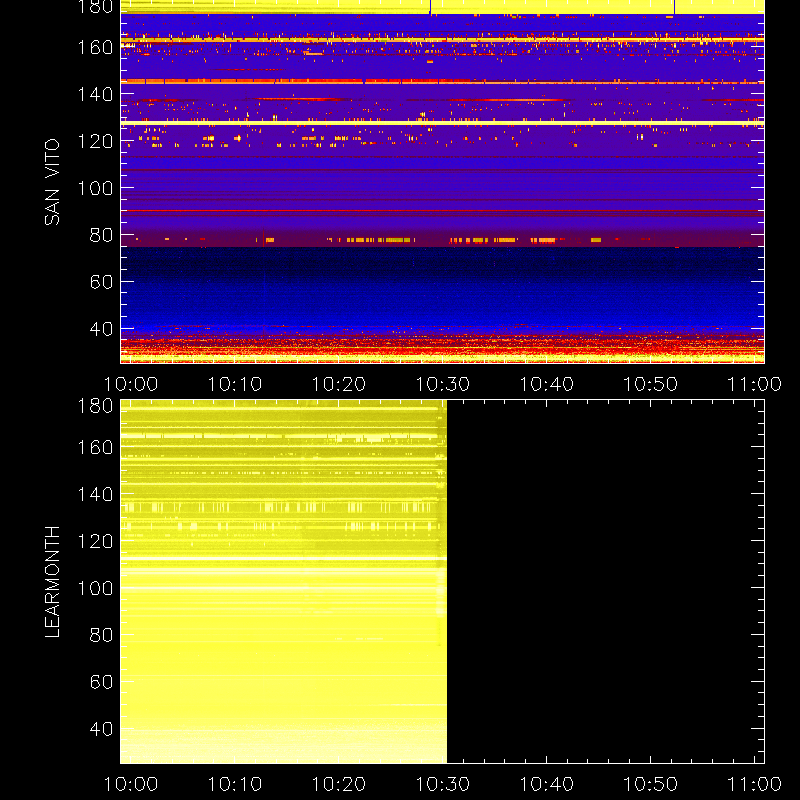Select the 120 tick label on Learmonth axis
This screenshot has height=800, width=800.
coord(95,541)
